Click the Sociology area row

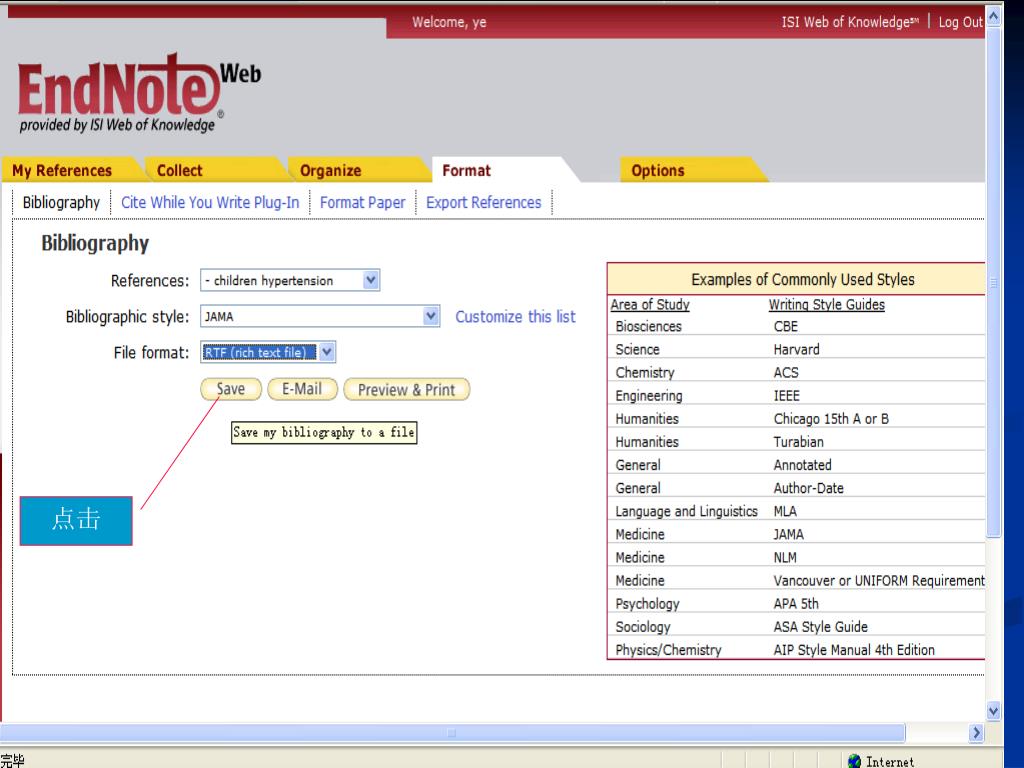click(643, 627)
